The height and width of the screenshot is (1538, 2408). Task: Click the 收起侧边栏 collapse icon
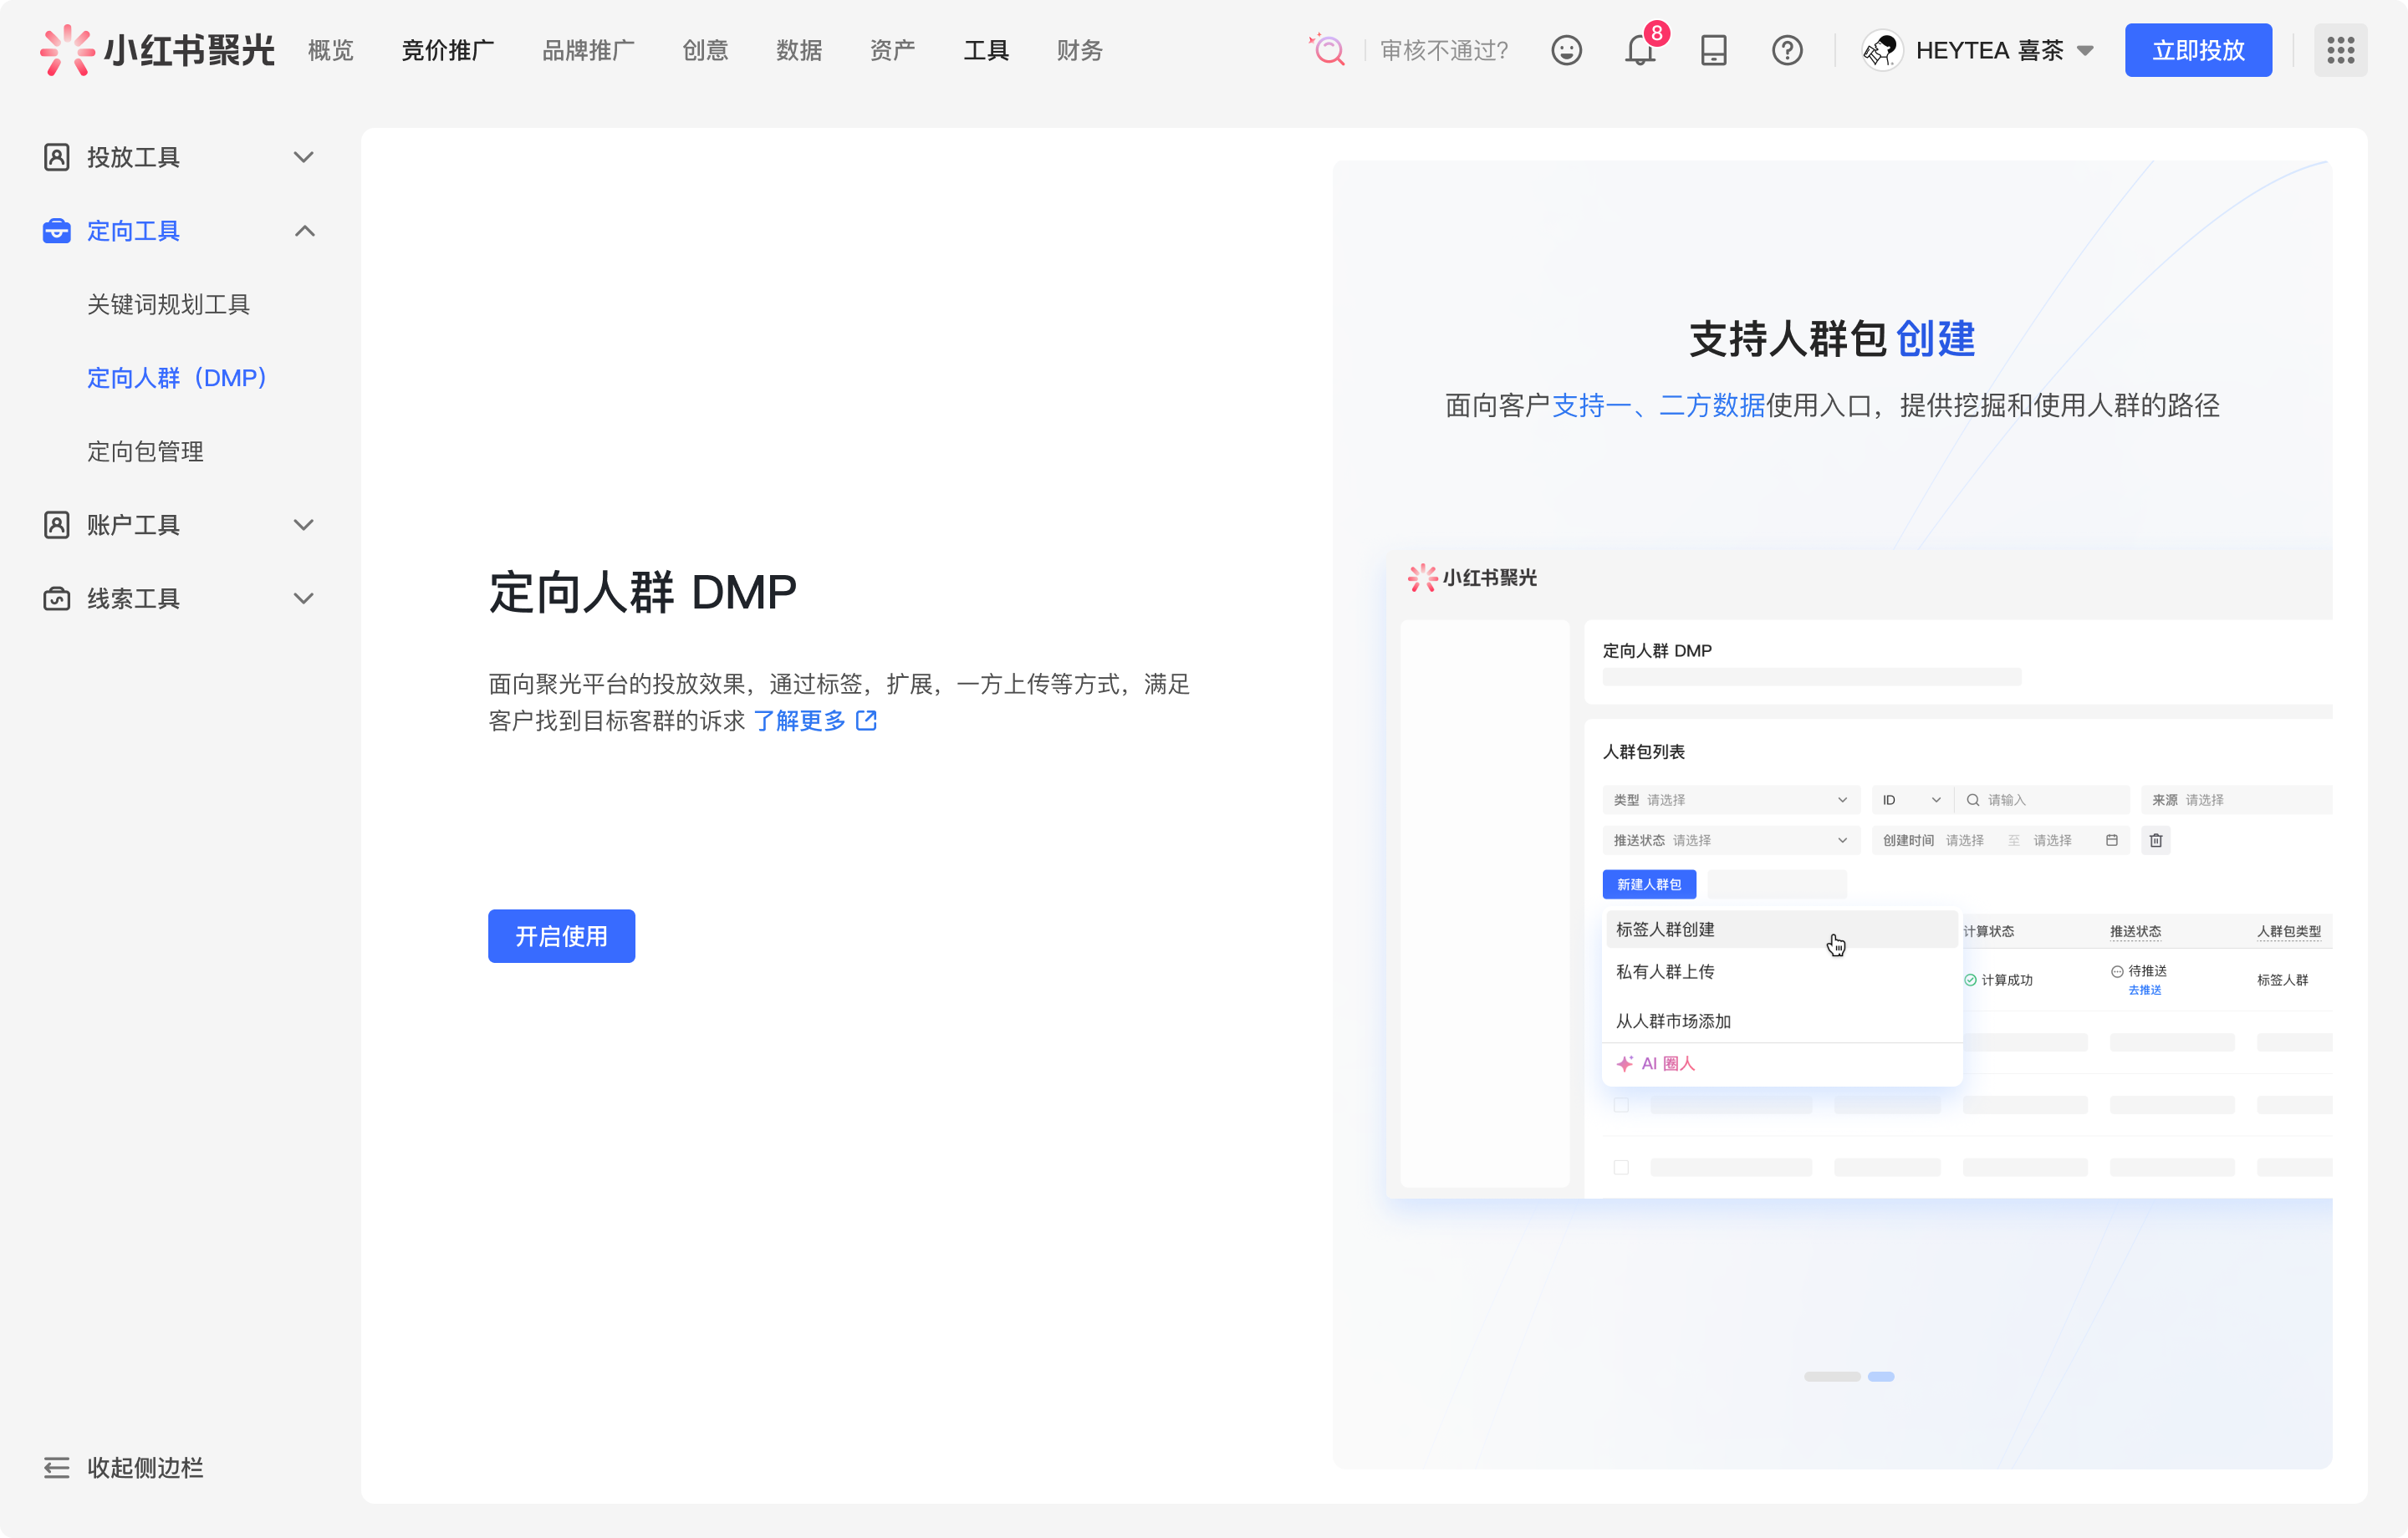coord(57,1467)
